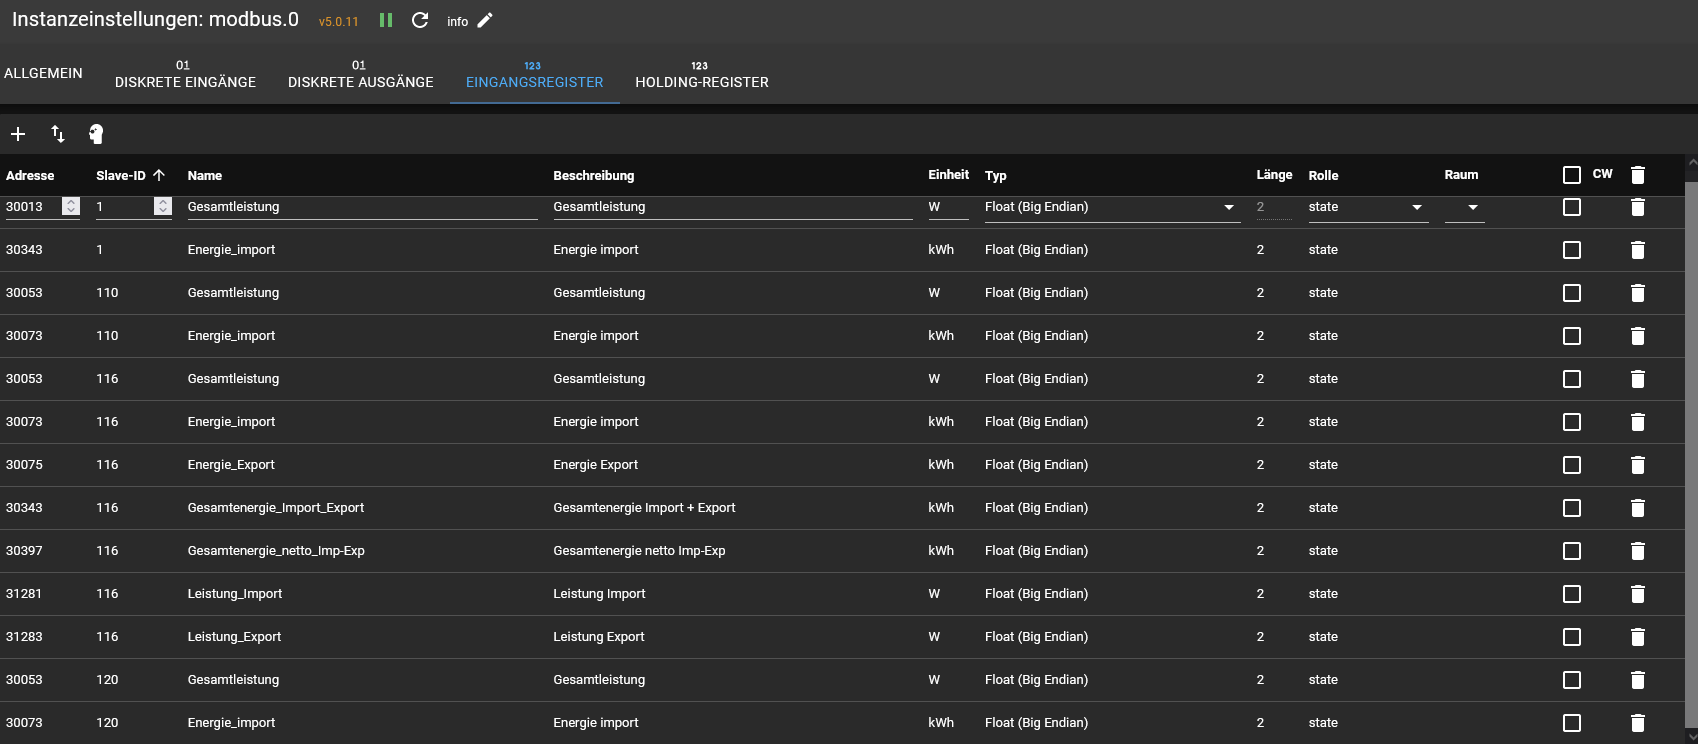
Task: Delete Gesamtleistung row of slave 120
Action: 1638,680
